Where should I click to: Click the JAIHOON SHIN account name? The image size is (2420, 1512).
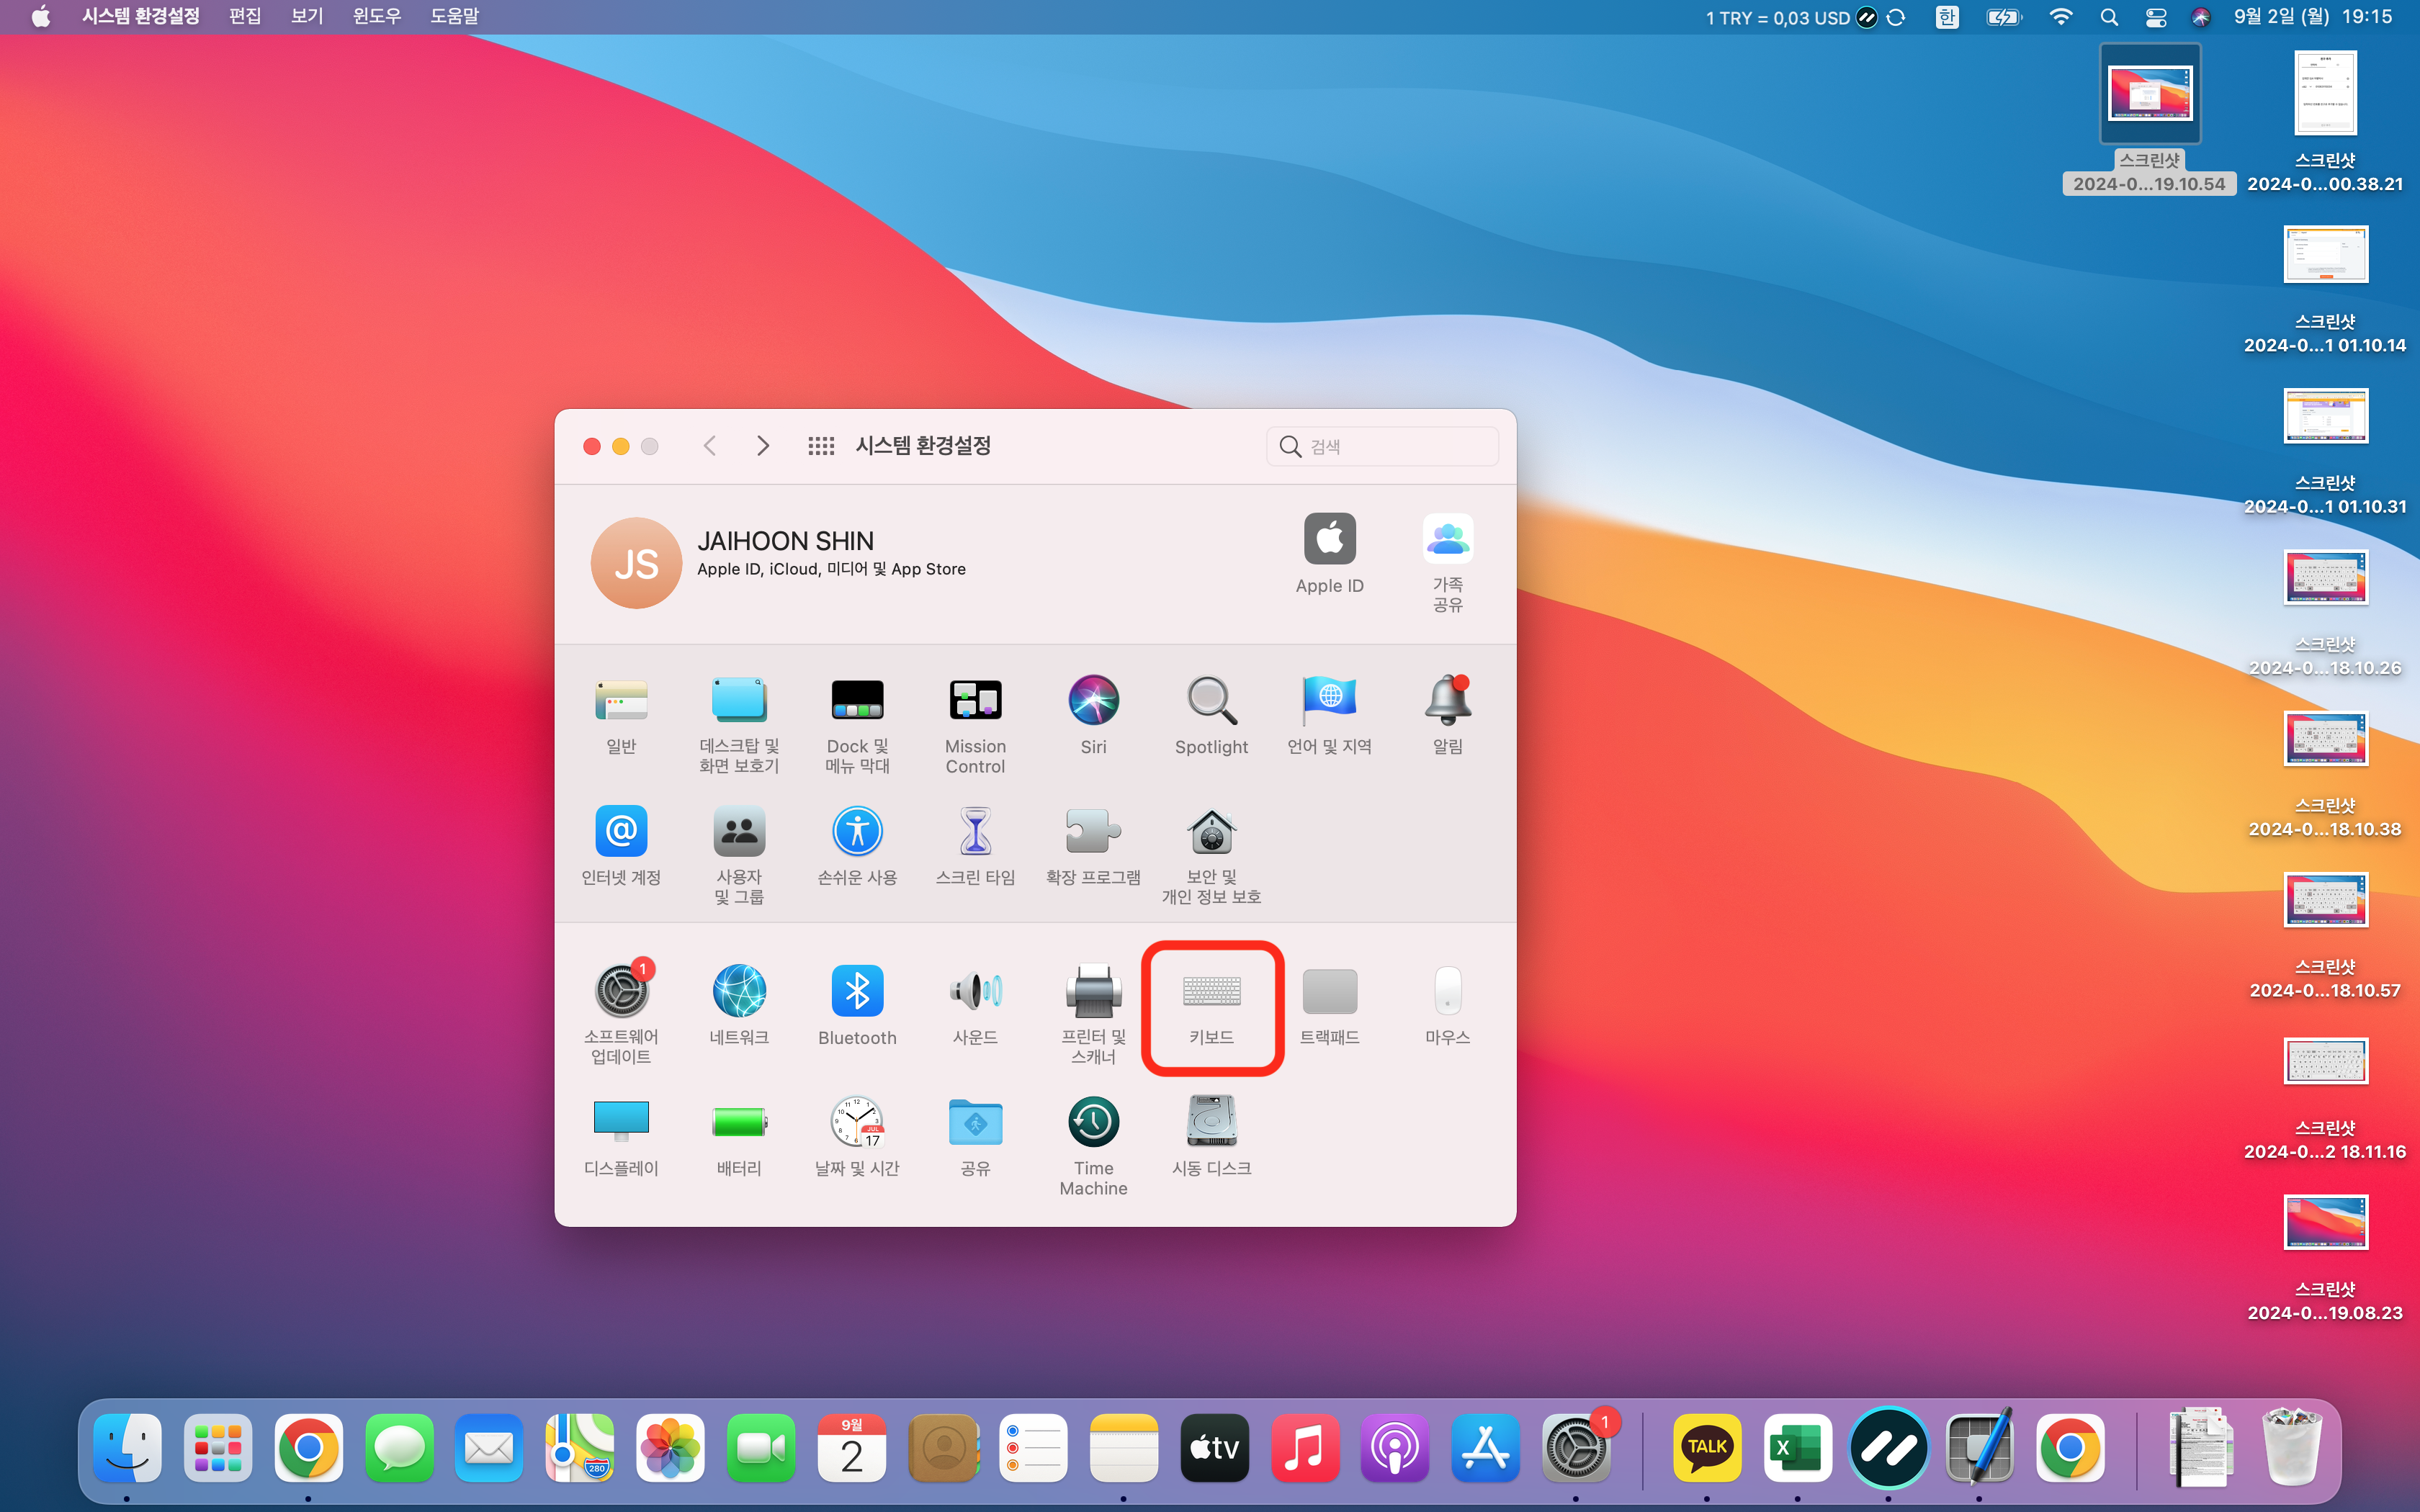(x=785, y=541)
